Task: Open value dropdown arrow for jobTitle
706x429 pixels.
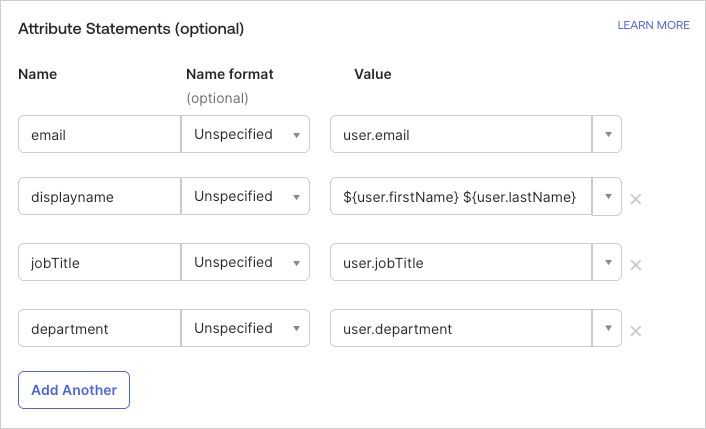Action: (x=607, y=263)
